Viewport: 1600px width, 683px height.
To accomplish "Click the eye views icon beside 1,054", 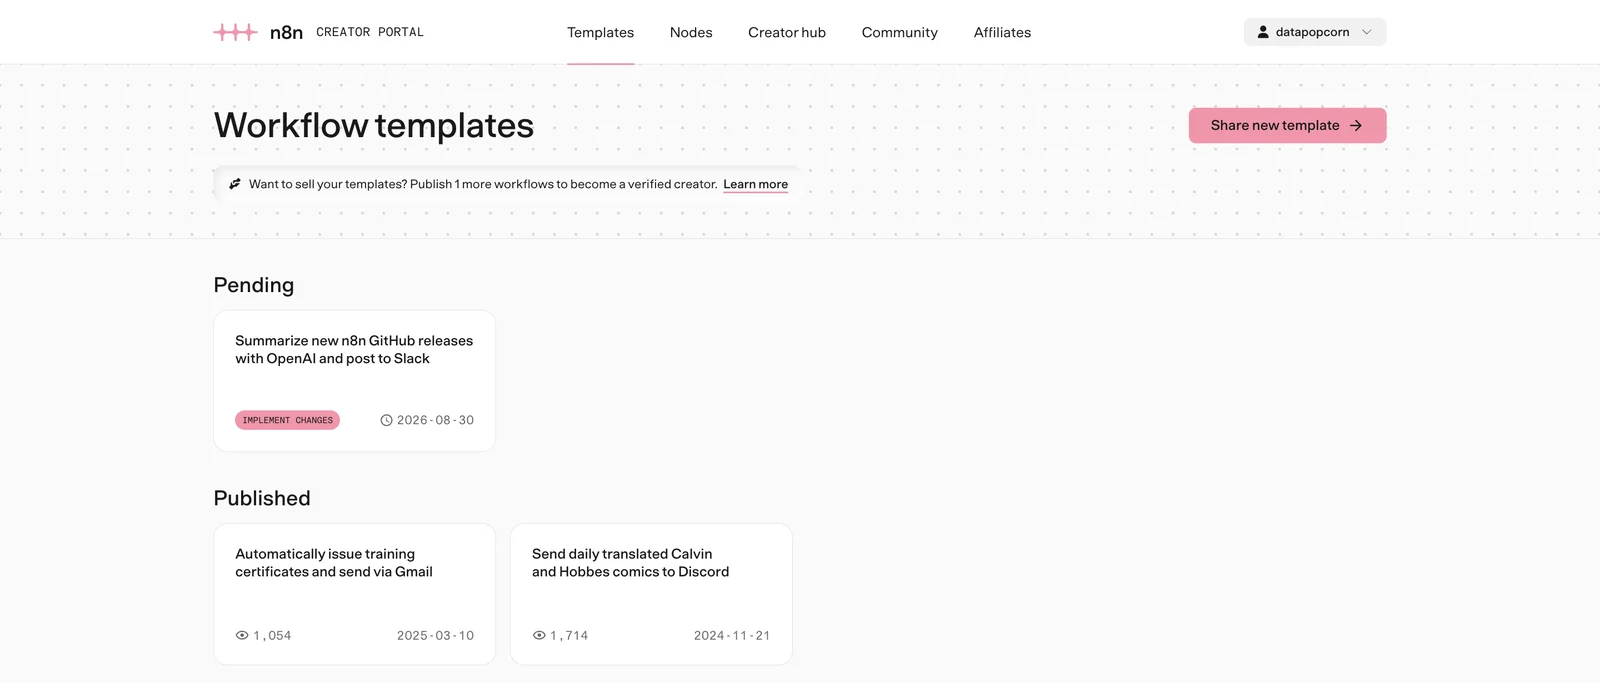I will tap(242, 635).
